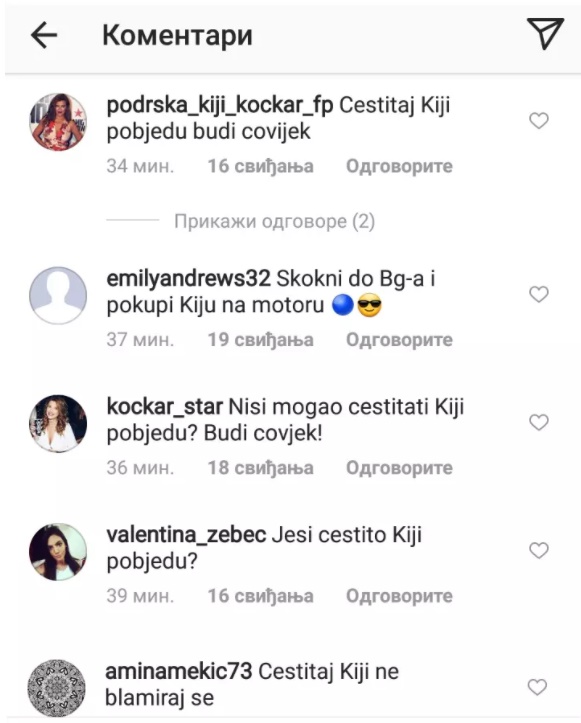Open username link kockar_star

pyautogui.click(x=165, y=407)
